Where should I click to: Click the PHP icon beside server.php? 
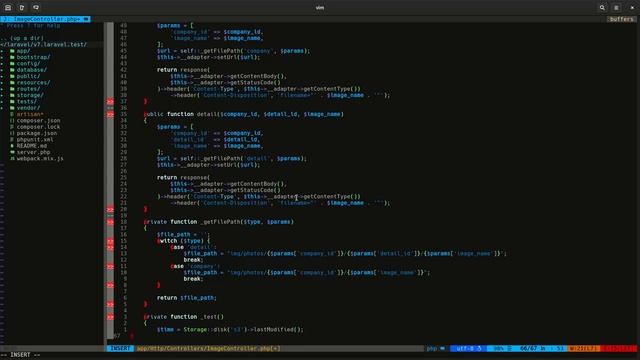12,152
